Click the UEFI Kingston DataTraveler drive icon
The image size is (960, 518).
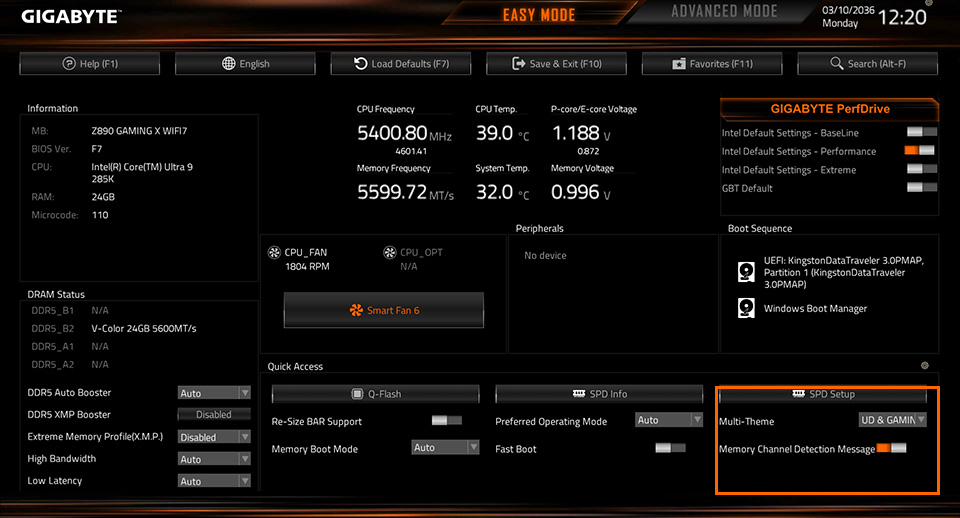tap(746, 272)
